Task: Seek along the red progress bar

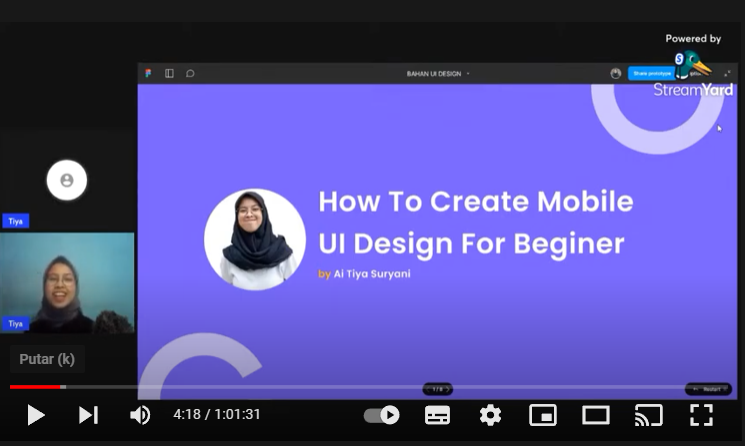Action: (x=35, y=387)
